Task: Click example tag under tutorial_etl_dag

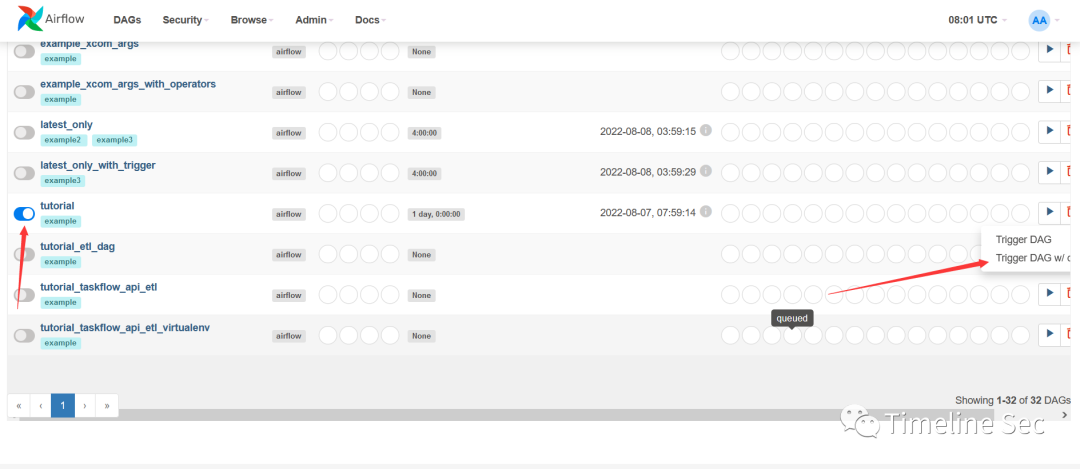Action: 61,262
